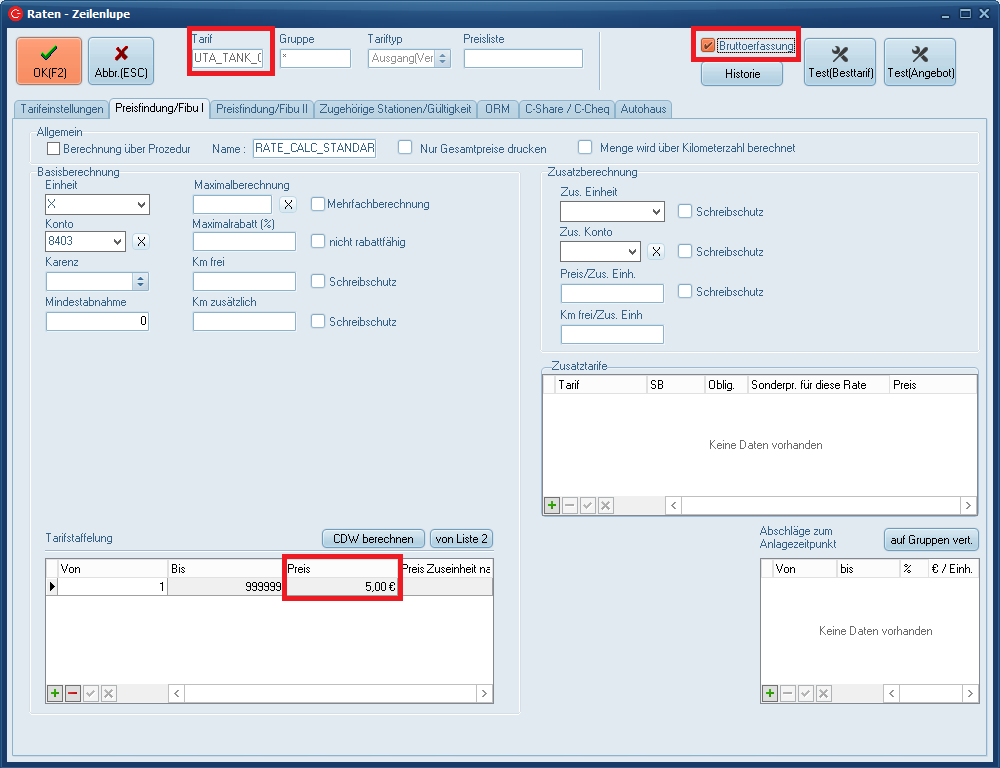
Task: Open the Test(Besttarif) tool
Action: (839, 61)
